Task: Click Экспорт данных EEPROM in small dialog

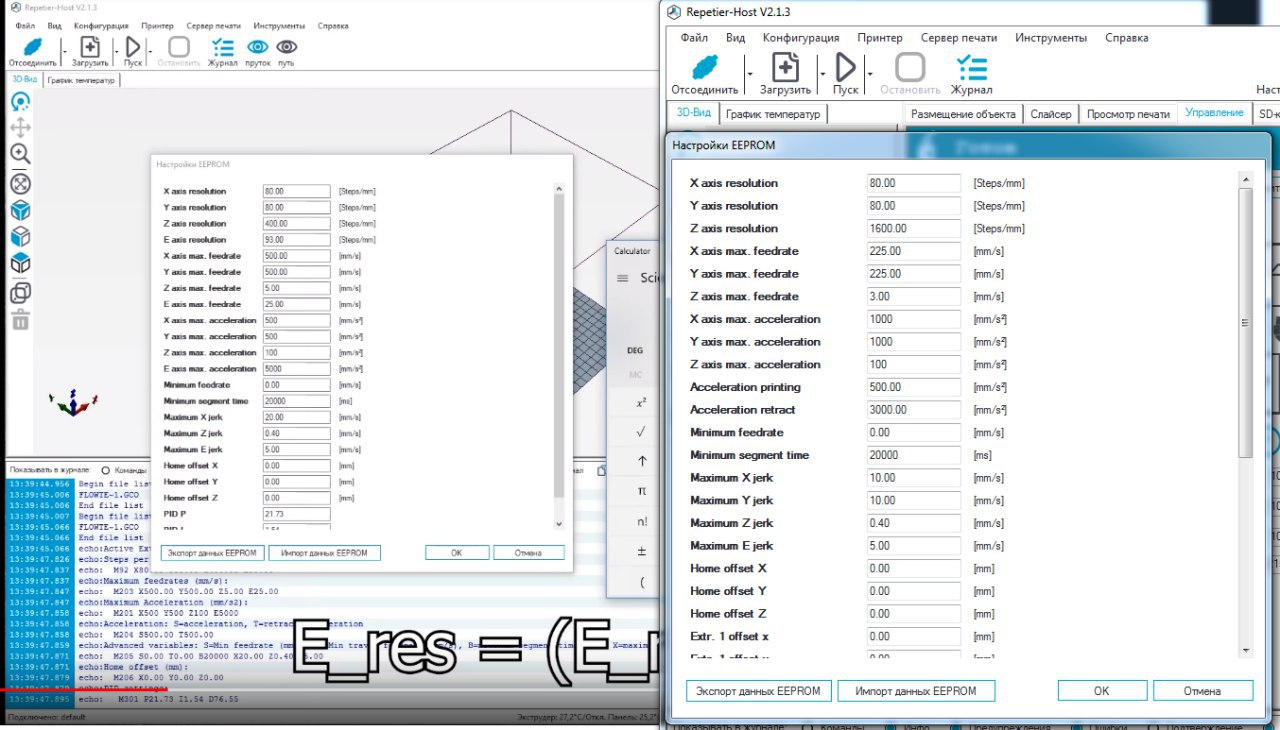Action: (x=212, y=553)
